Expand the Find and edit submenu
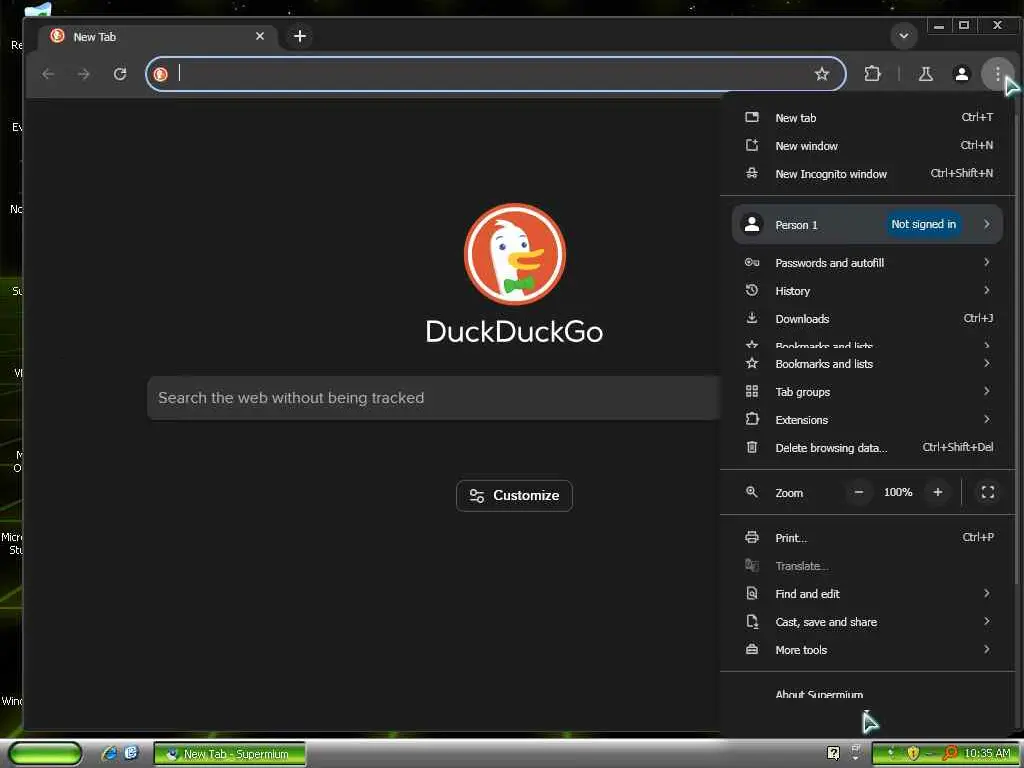Image resolution: width=1024 pixels, height=768 pixels. point(869,594)
